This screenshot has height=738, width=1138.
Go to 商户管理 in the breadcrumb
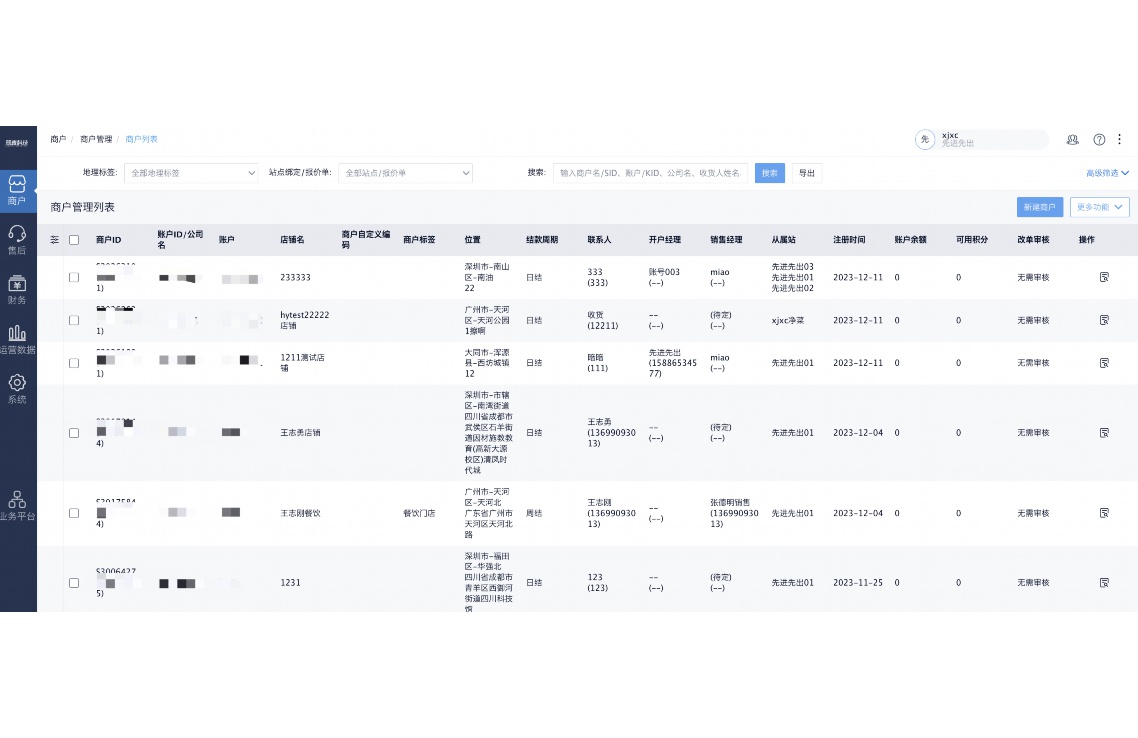coord(96,139)
